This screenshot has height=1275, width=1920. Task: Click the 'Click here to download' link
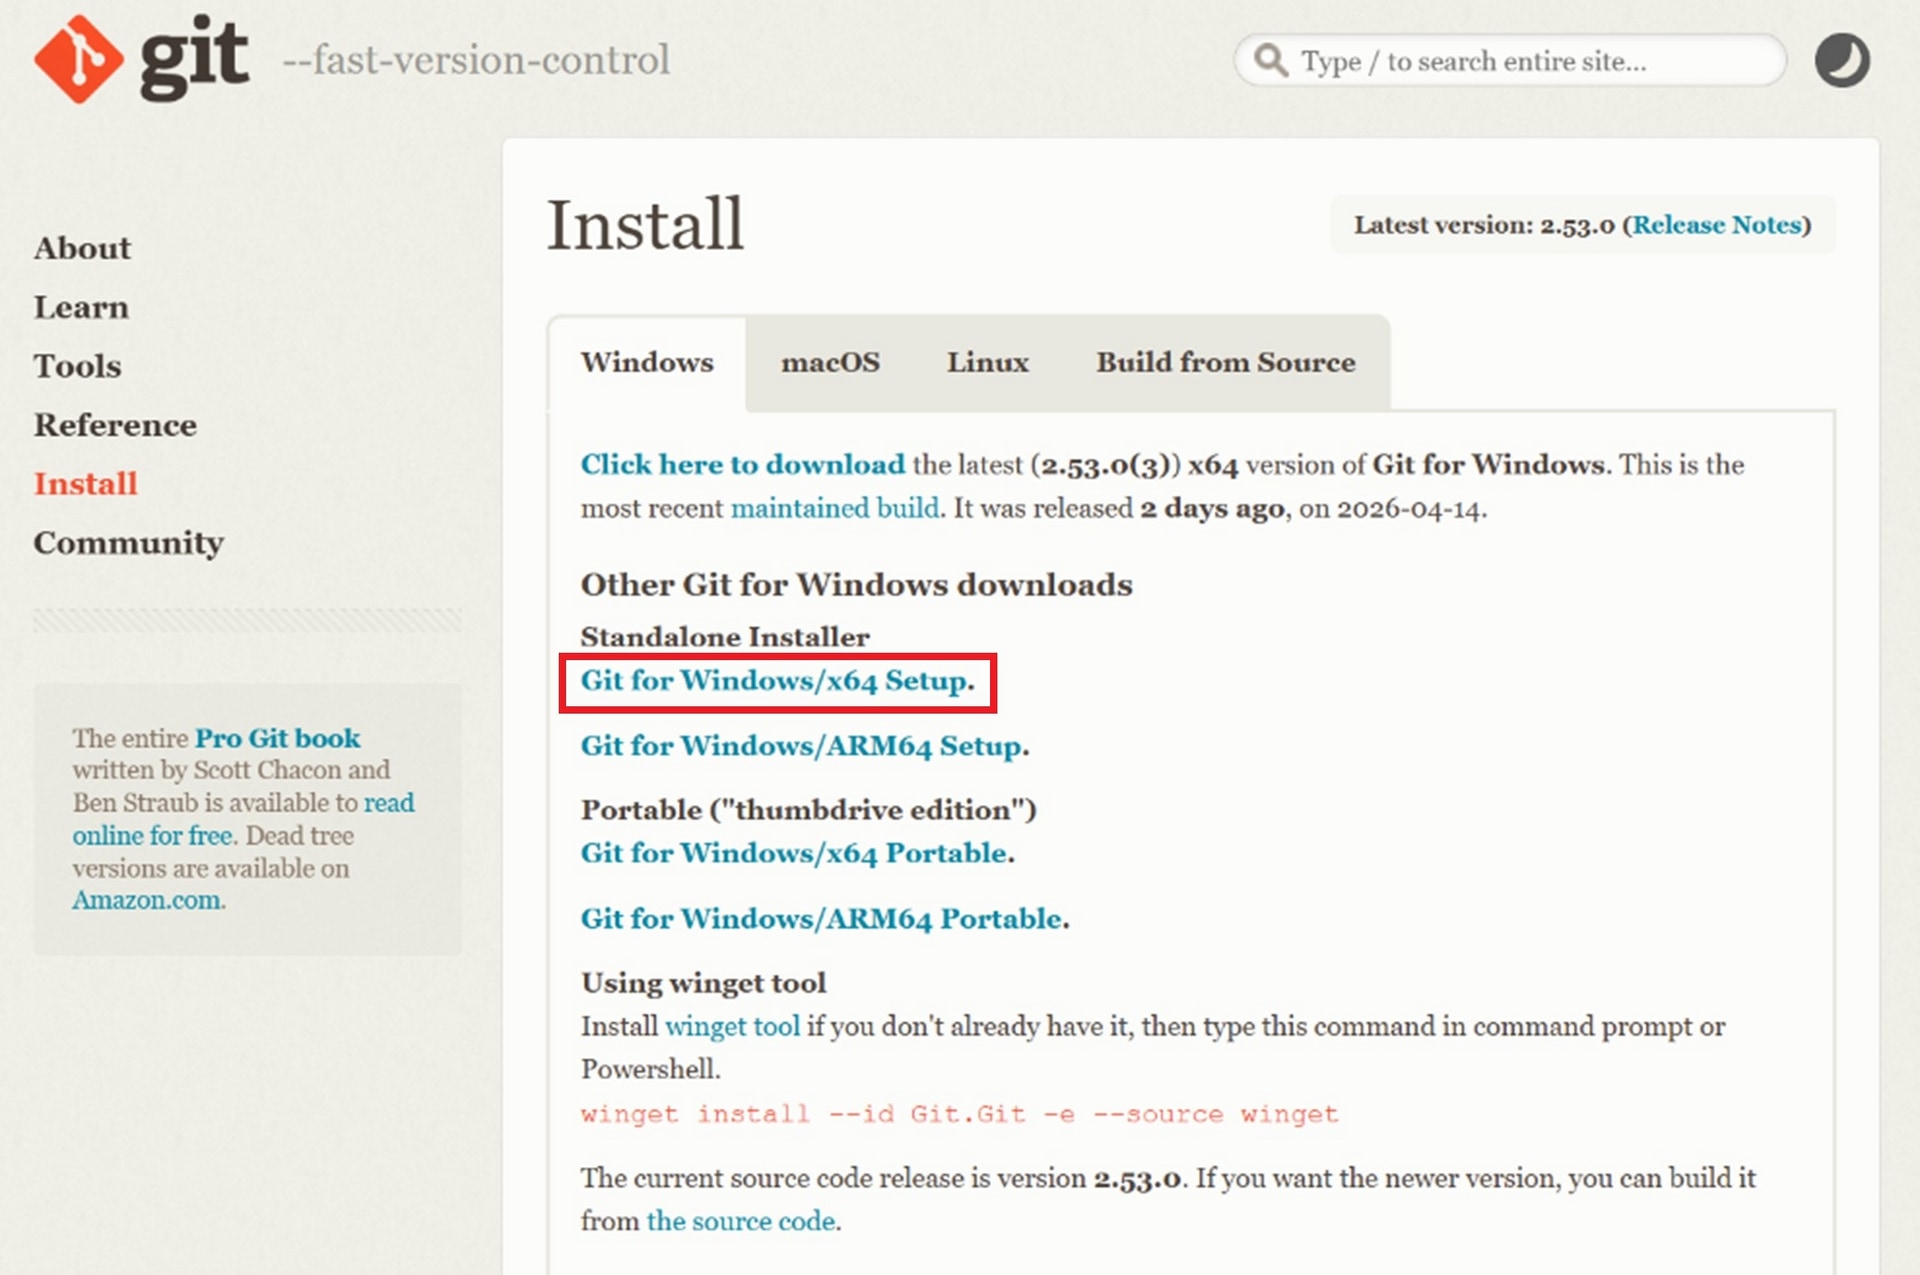[743, 464]
